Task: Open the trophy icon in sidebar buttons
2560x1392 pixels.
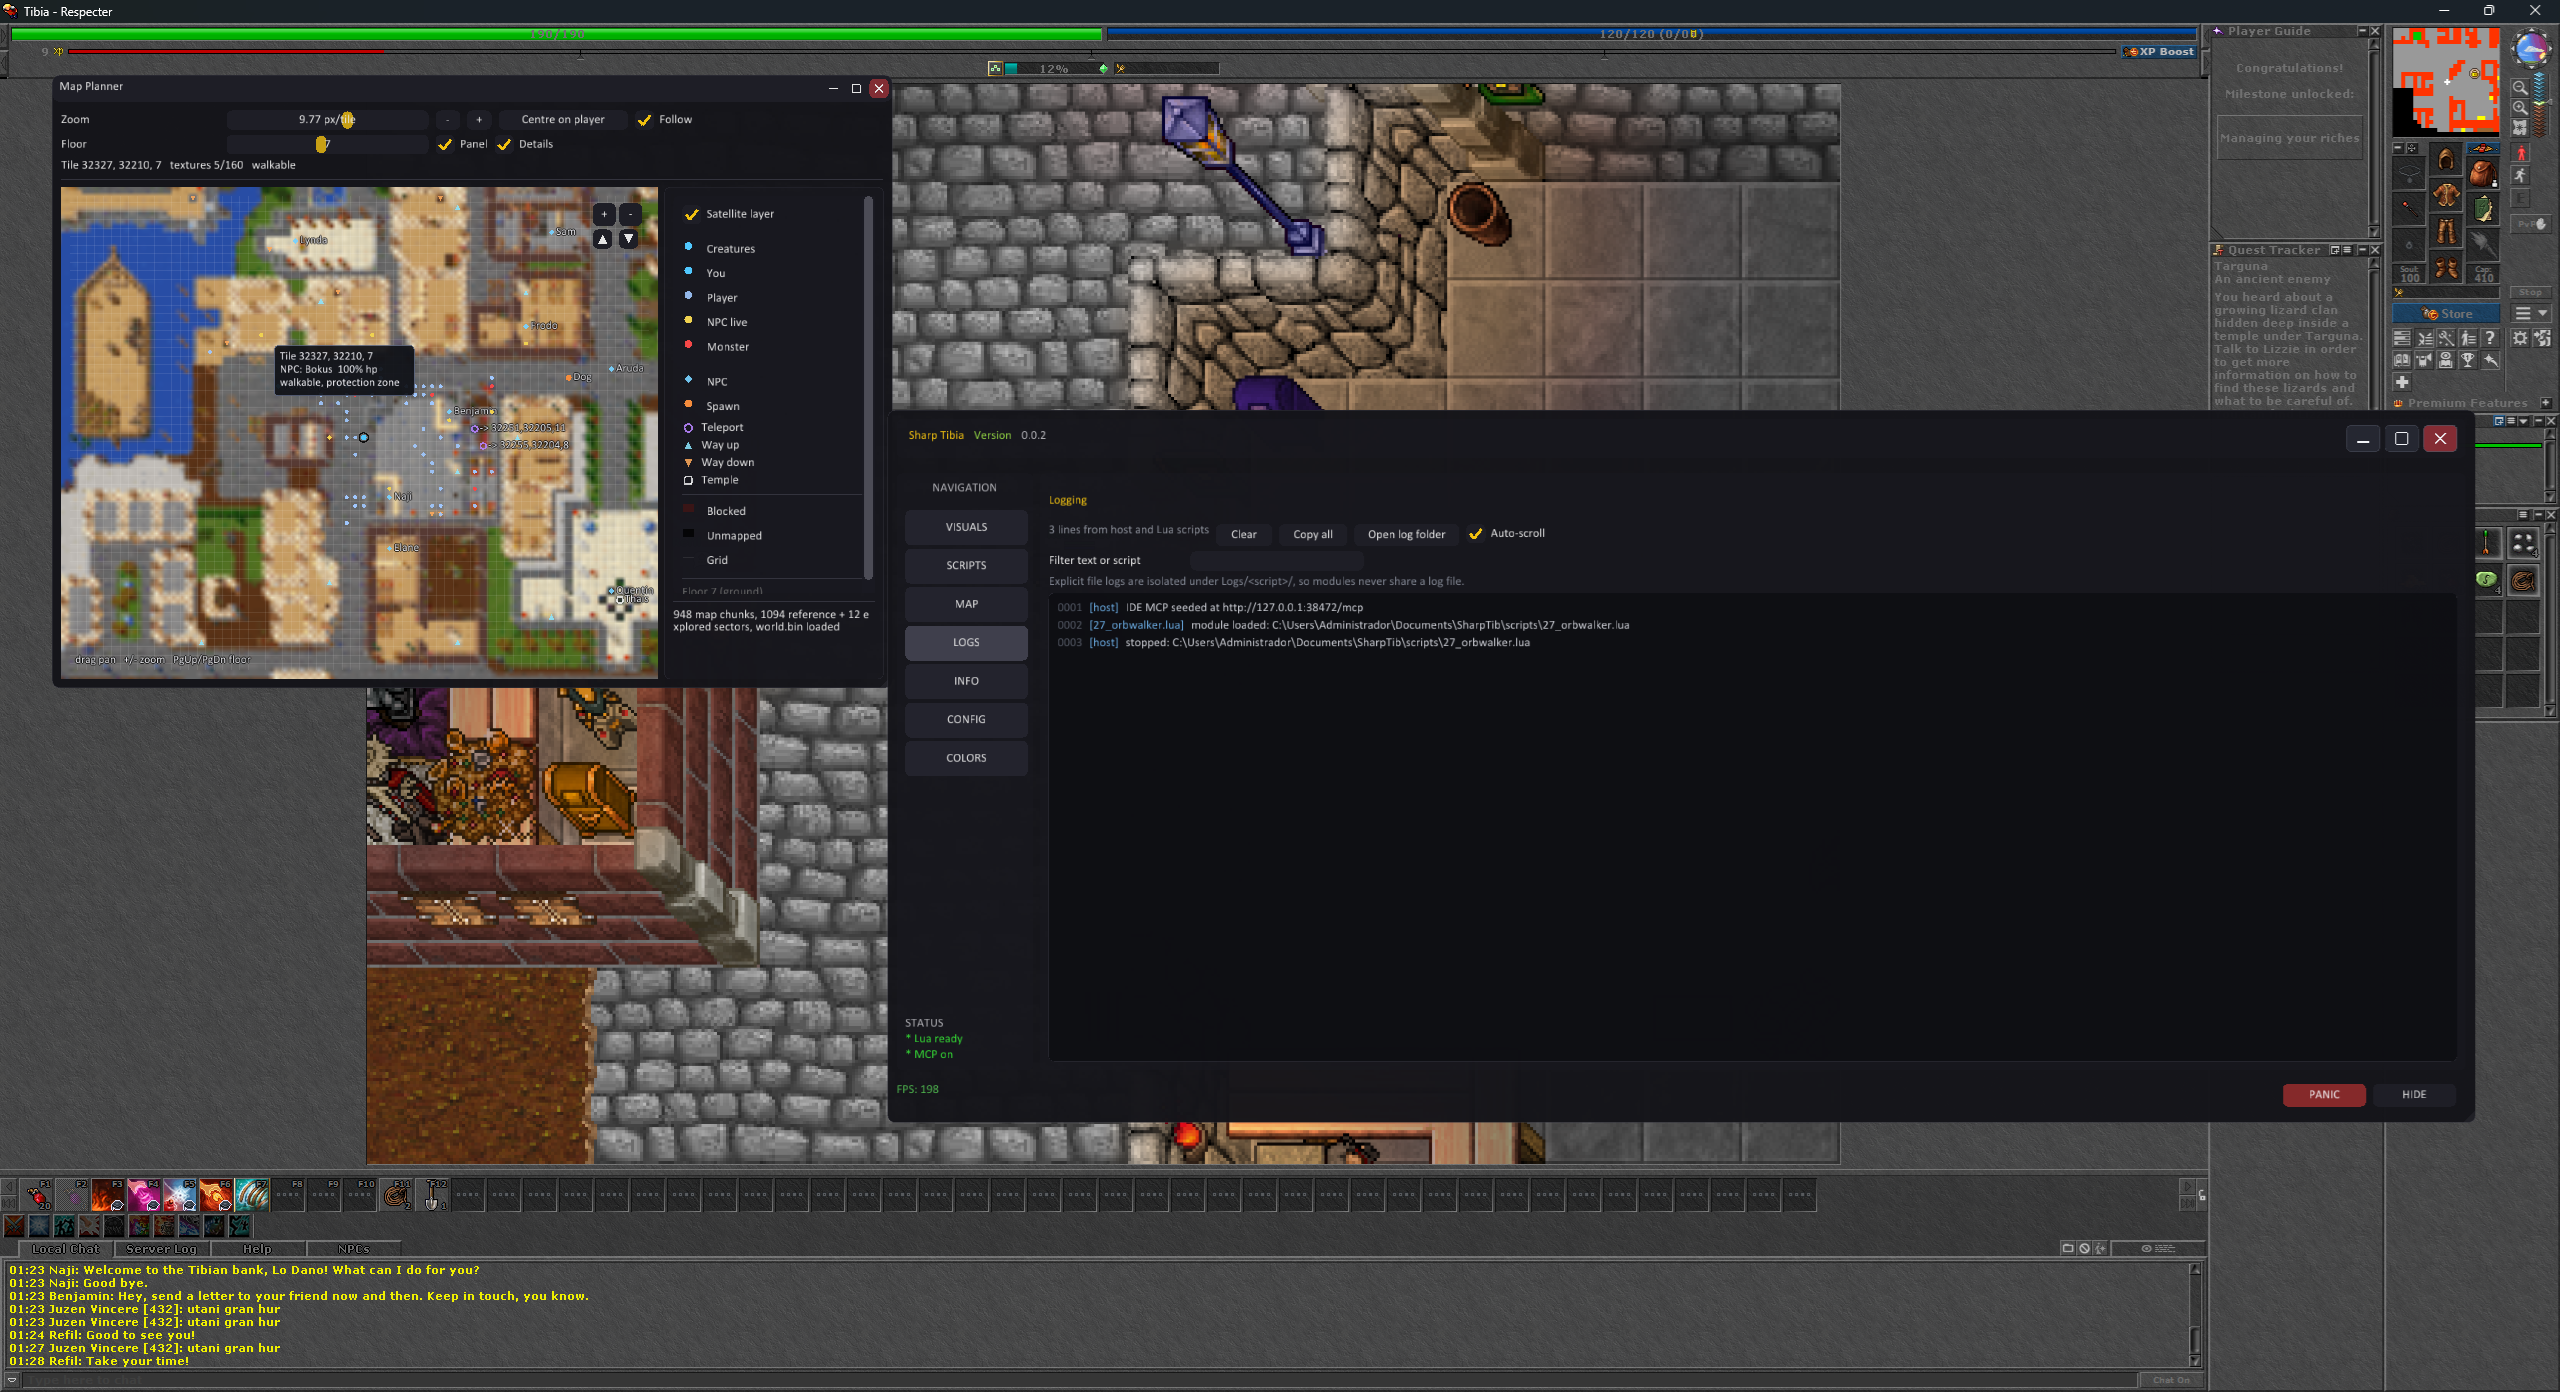Action: pyautogui.click(x=2468, y=360)
